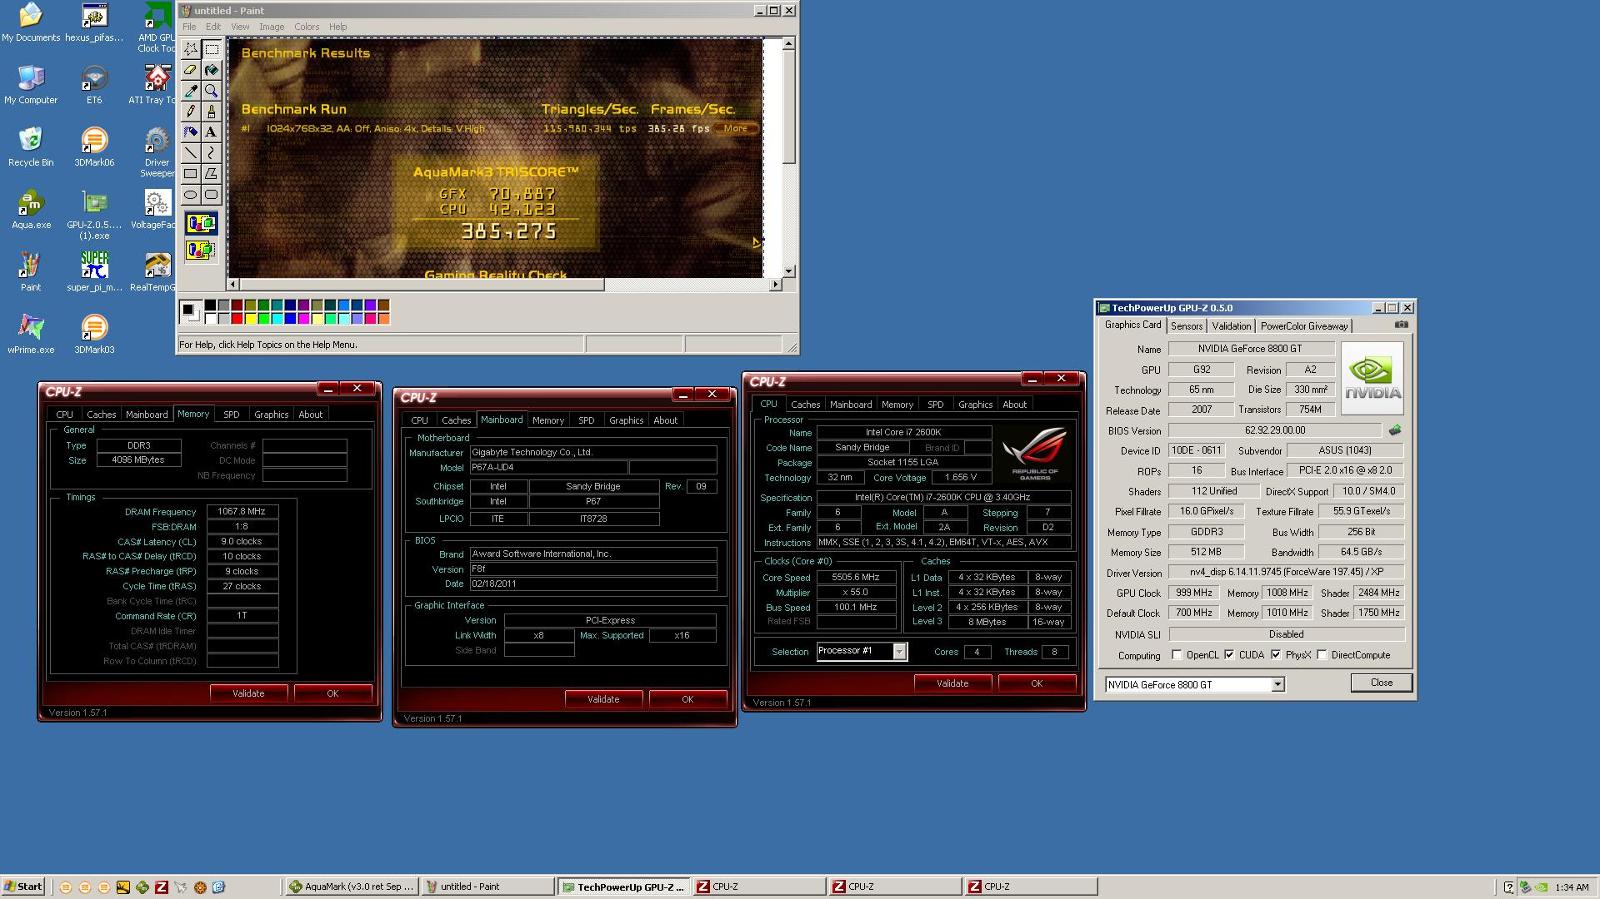This screenshot has height=899, width=1600.
Task: Open the ET6 desktop icon
Action: point(94,84)
